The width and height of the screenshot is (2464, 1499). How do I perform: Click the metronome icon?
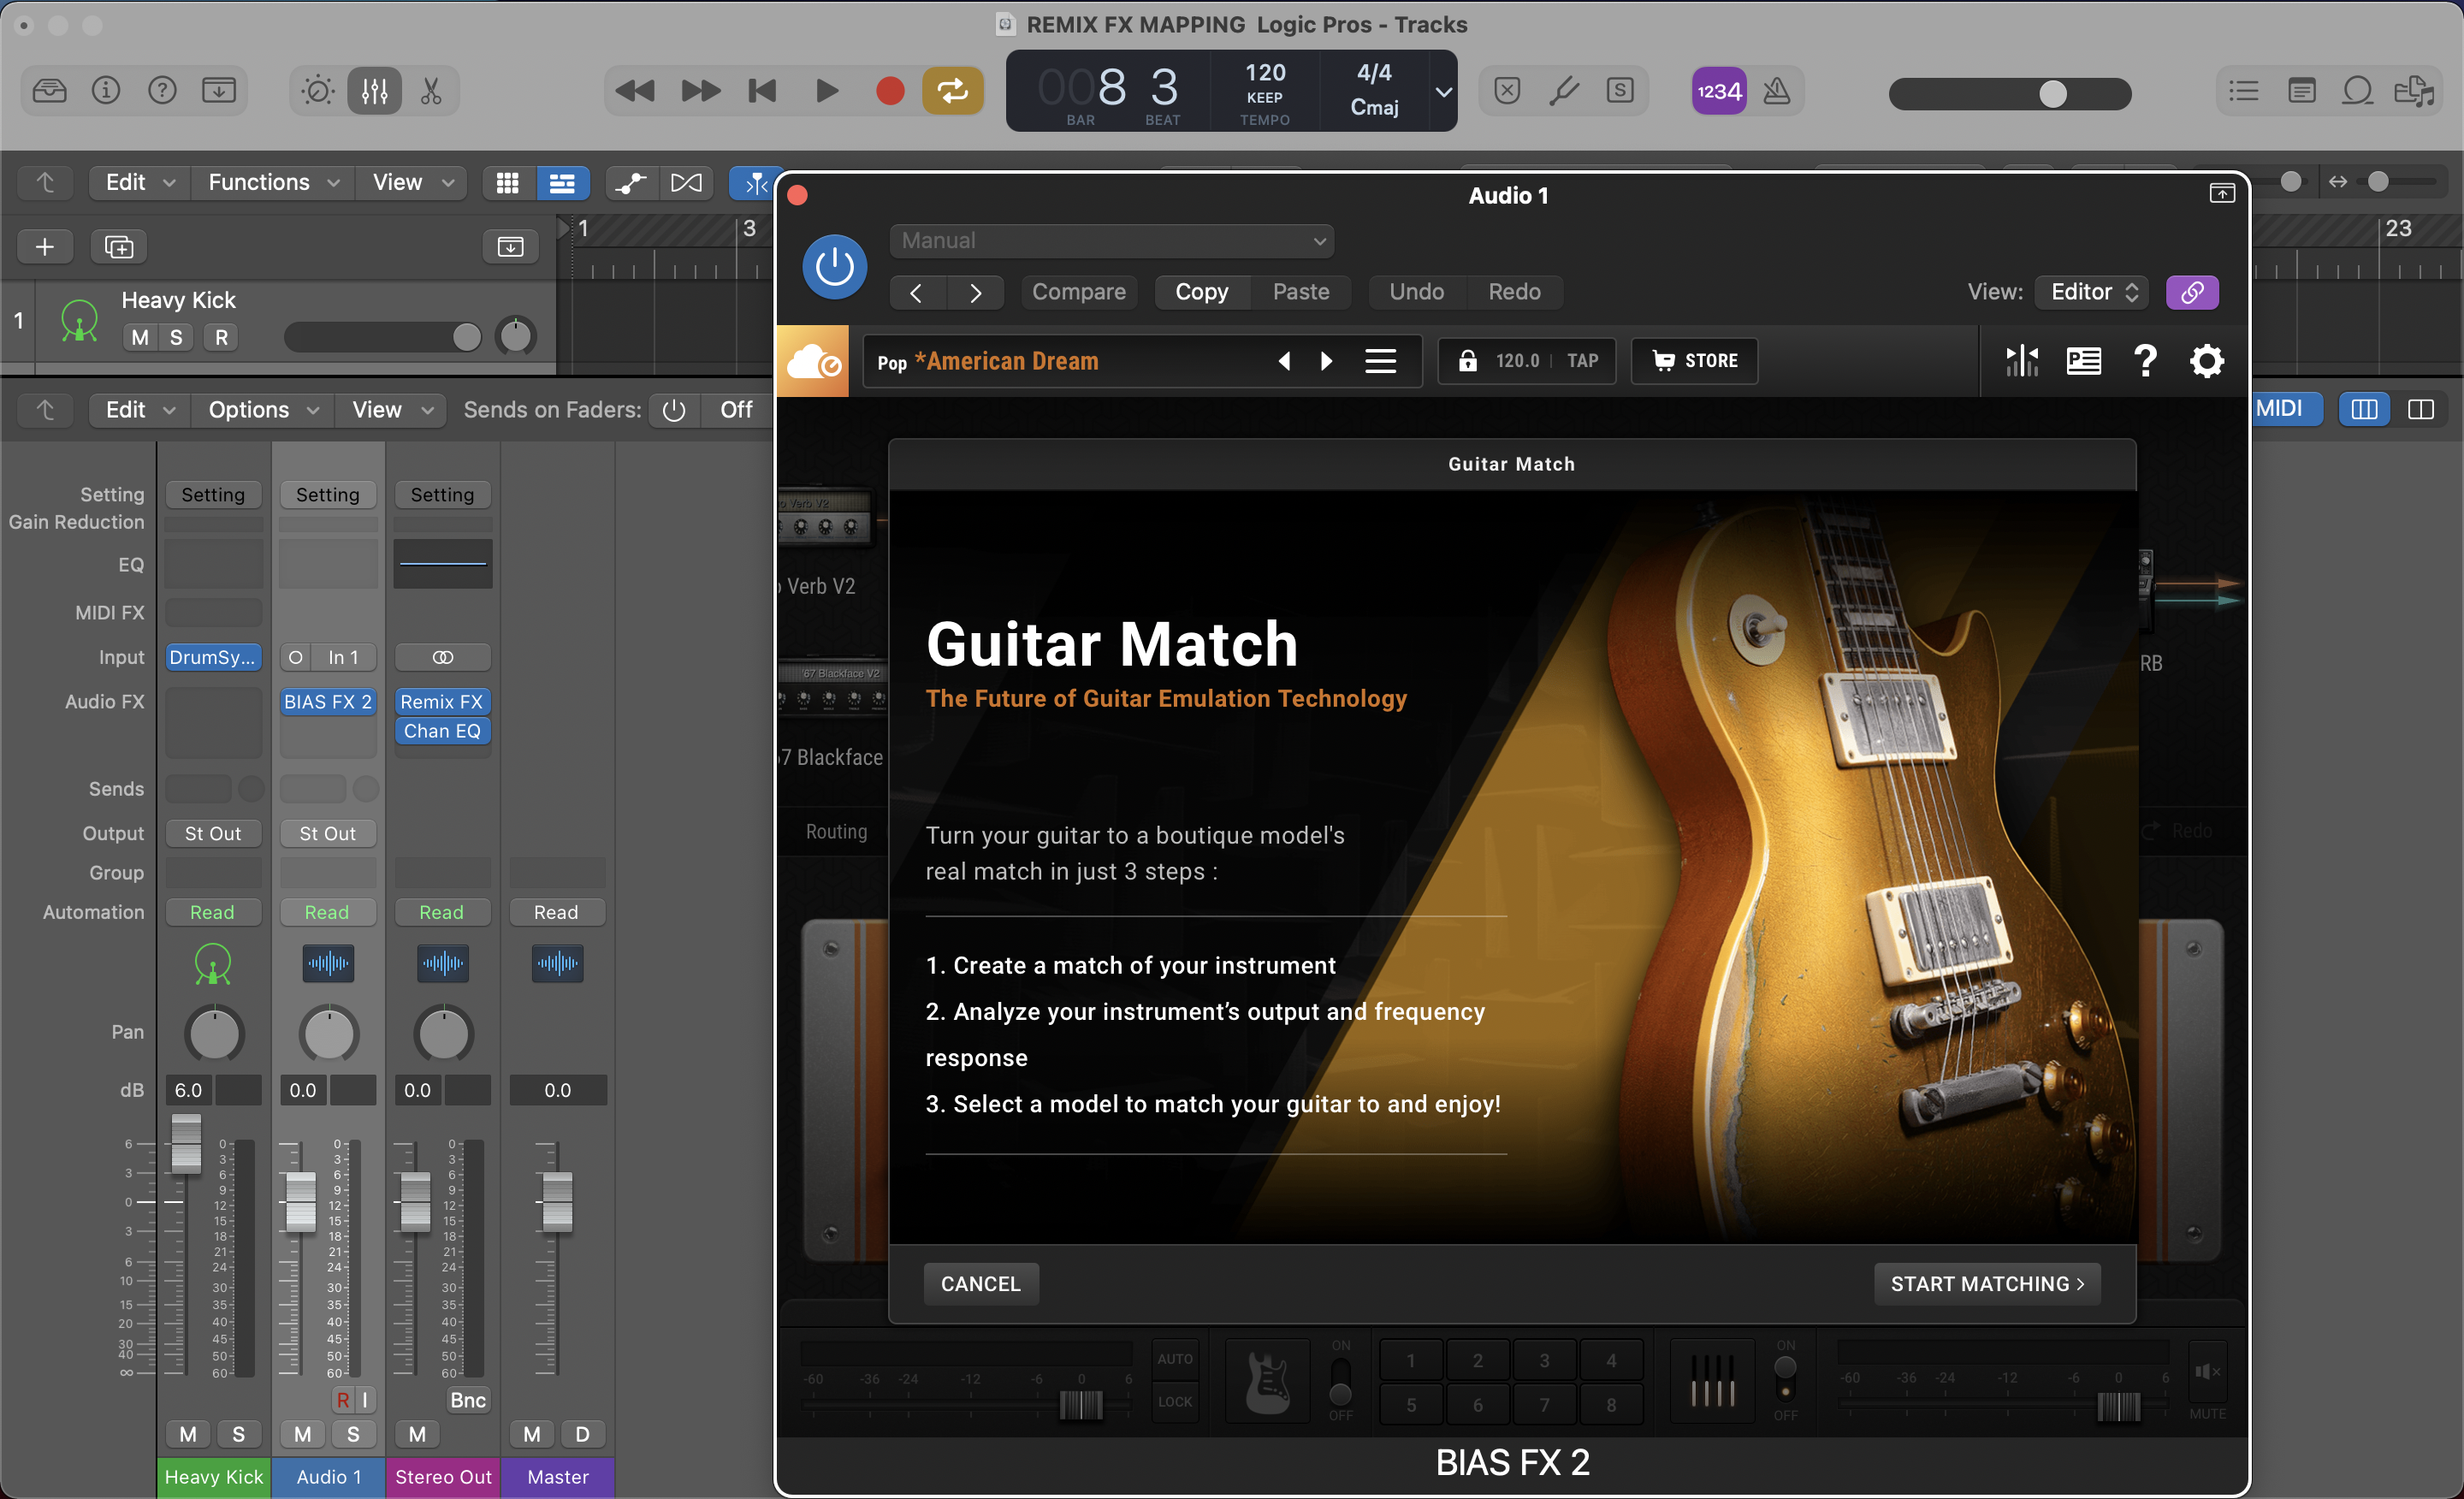(1776, 91)
